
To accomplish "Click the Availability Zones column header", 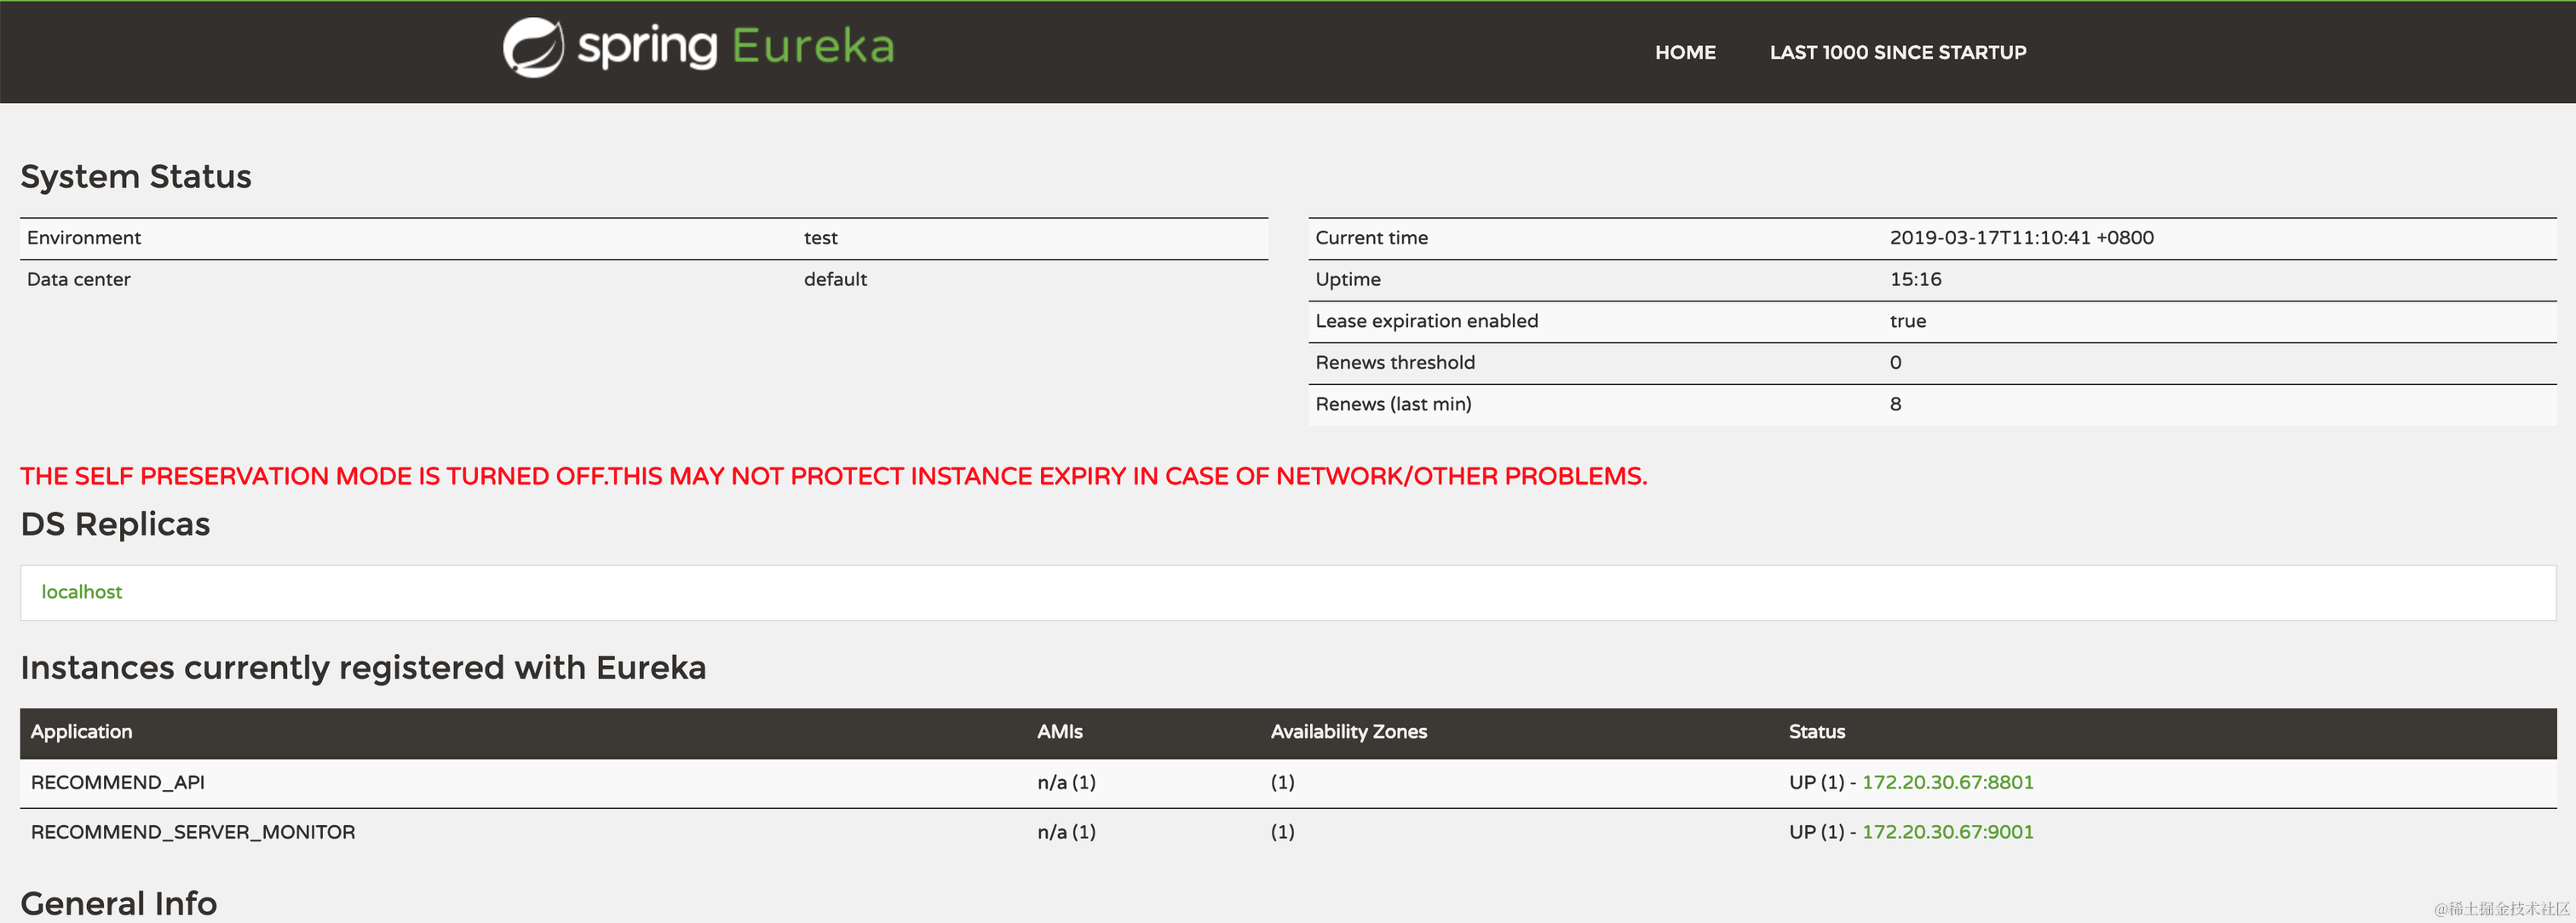I will 1348,732.
